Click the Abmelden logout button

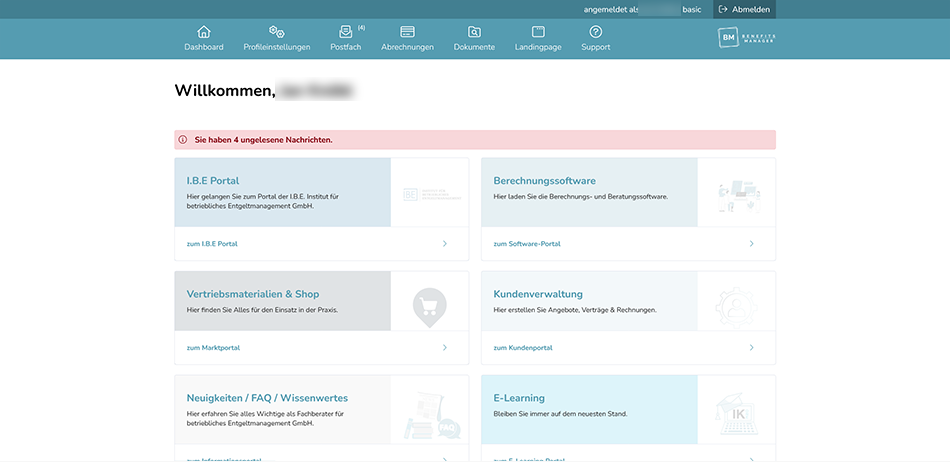[744, 9]
